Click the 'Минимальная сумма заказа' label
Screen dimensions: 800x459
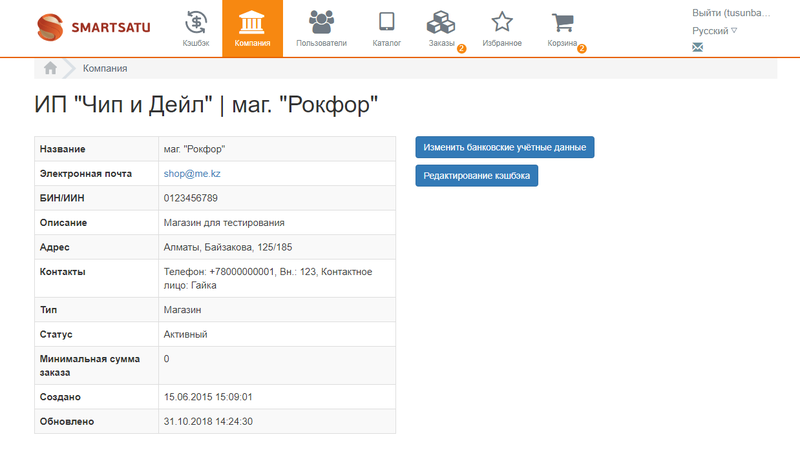point(90,365)
